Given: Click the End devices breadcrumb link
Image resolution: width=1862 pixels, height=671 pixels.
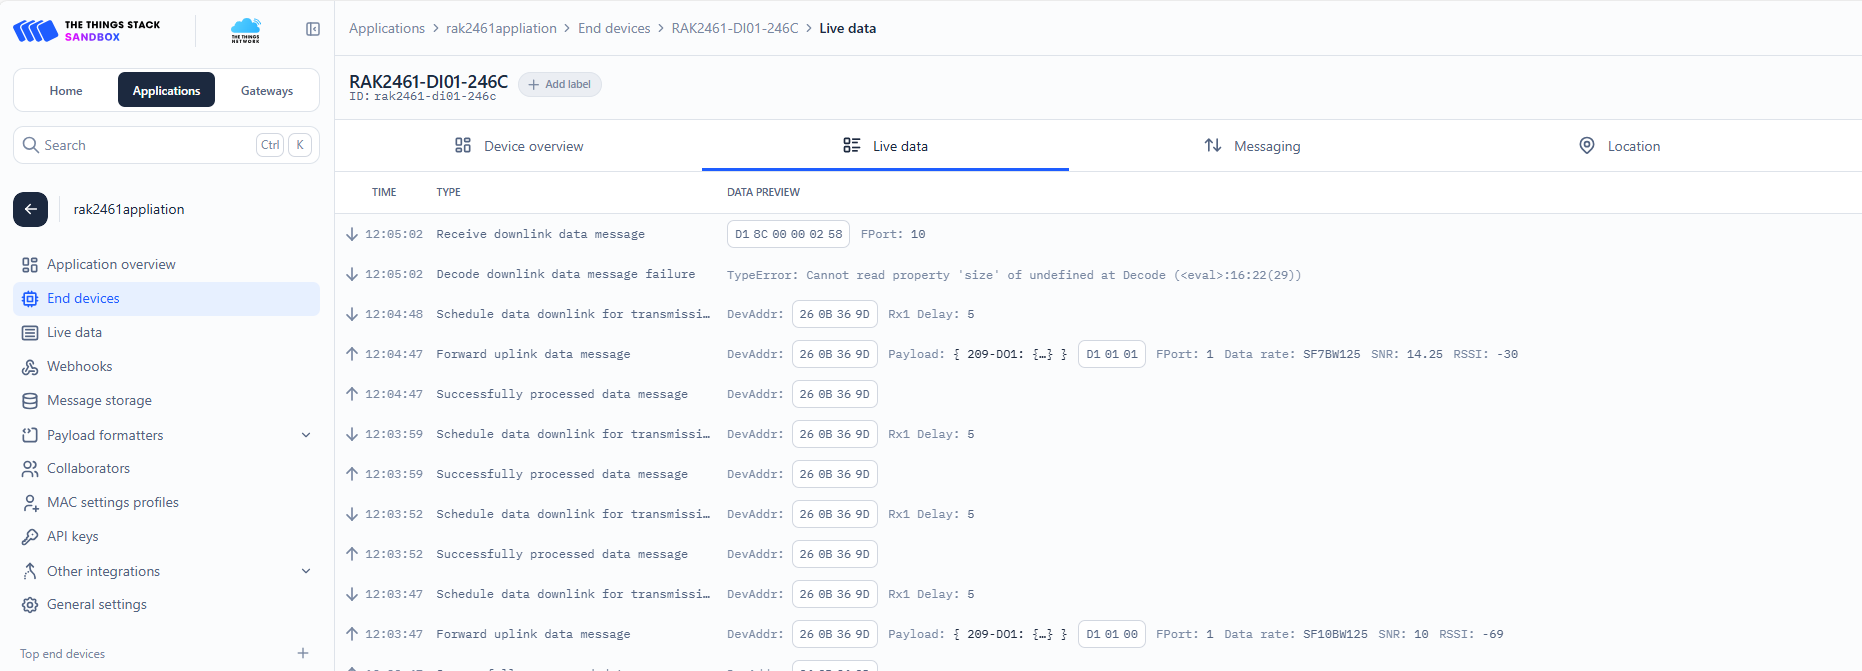Looking at the screenshot, I should 614,28.
